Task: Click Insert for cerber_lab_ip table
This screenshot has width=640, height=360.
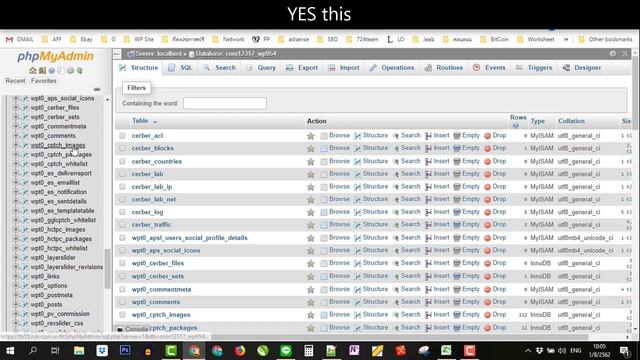Action: point(437,187)
